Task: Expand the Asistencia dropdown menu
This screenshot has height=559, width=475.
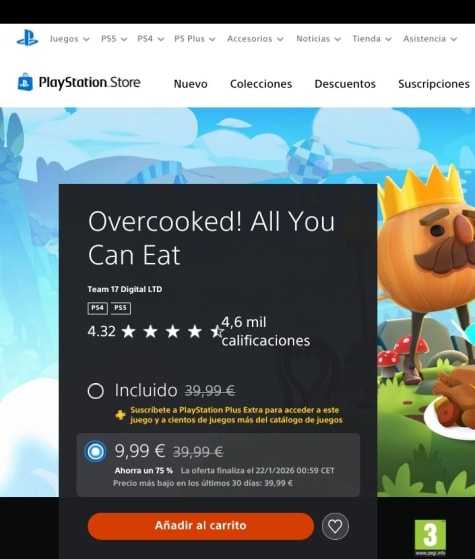Action: [x=430, y=39]
